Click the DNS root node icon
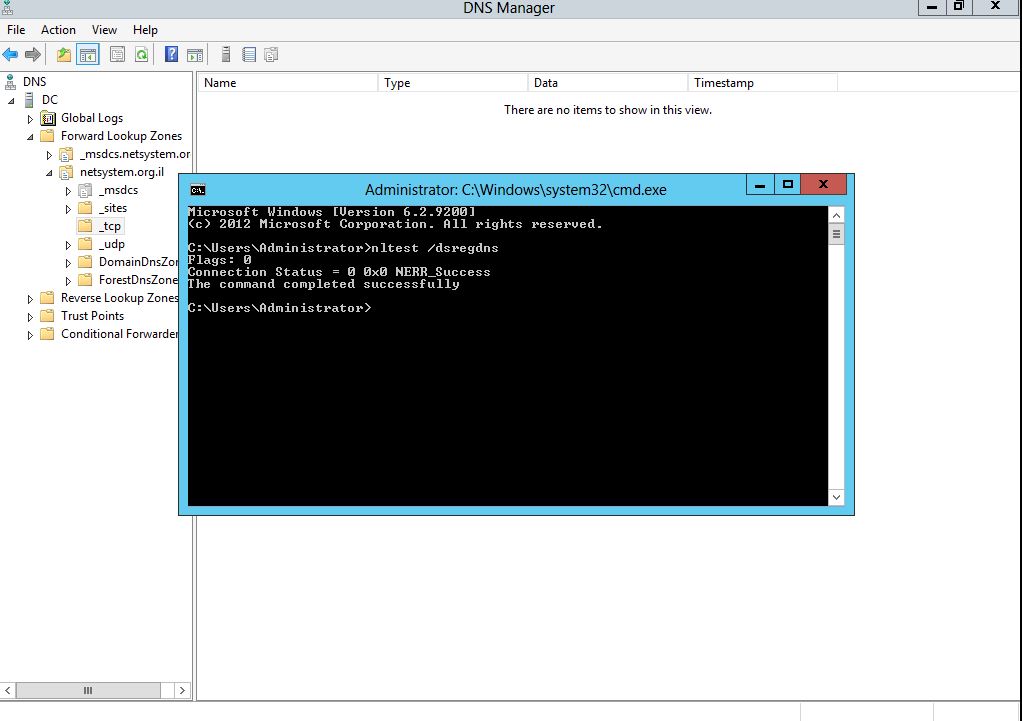 pyautogui.click(x=10, y=82)
